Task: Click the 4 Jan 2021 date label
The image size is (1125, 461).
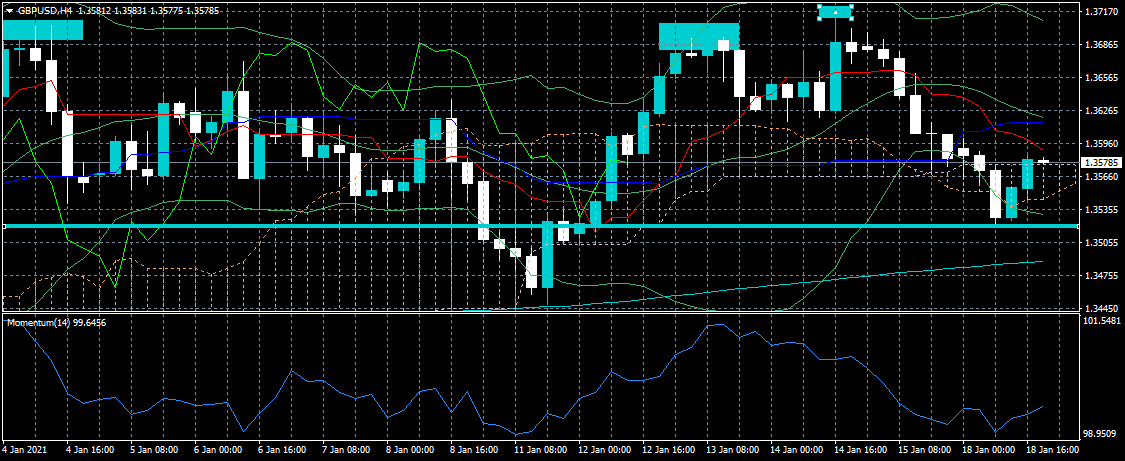Action: pos(24,450)
